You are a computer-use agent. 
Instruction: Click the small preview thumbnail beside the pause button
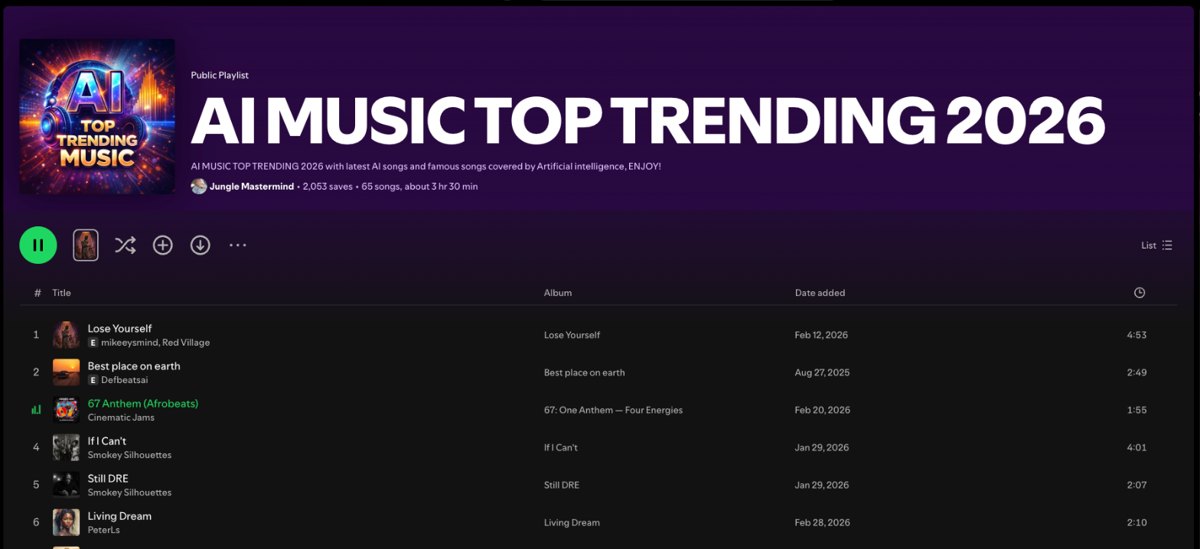coord(86,245)
